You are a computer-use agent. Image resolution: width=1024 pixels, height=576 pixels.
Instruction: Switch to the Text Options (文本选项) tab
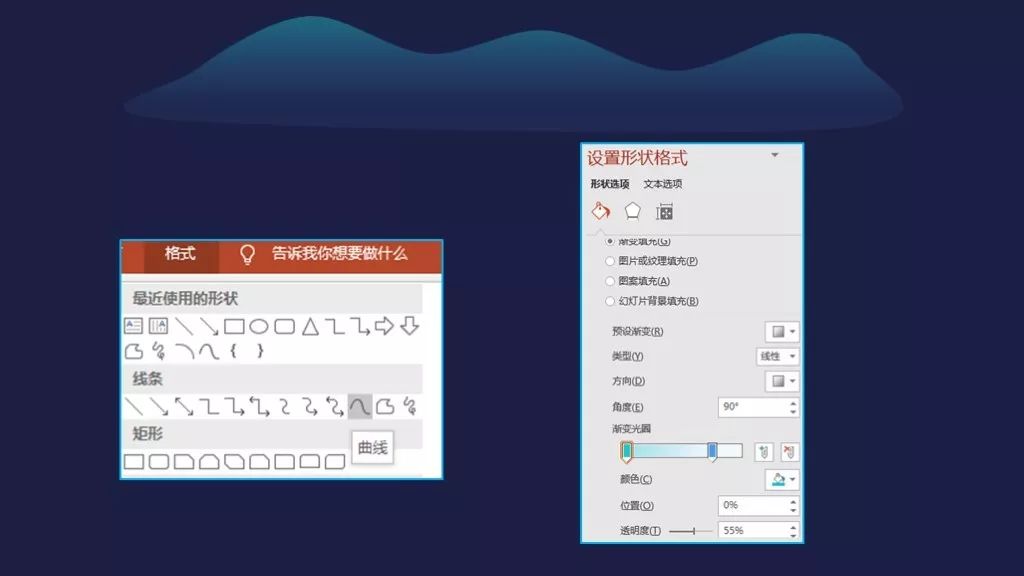point(662,184)
